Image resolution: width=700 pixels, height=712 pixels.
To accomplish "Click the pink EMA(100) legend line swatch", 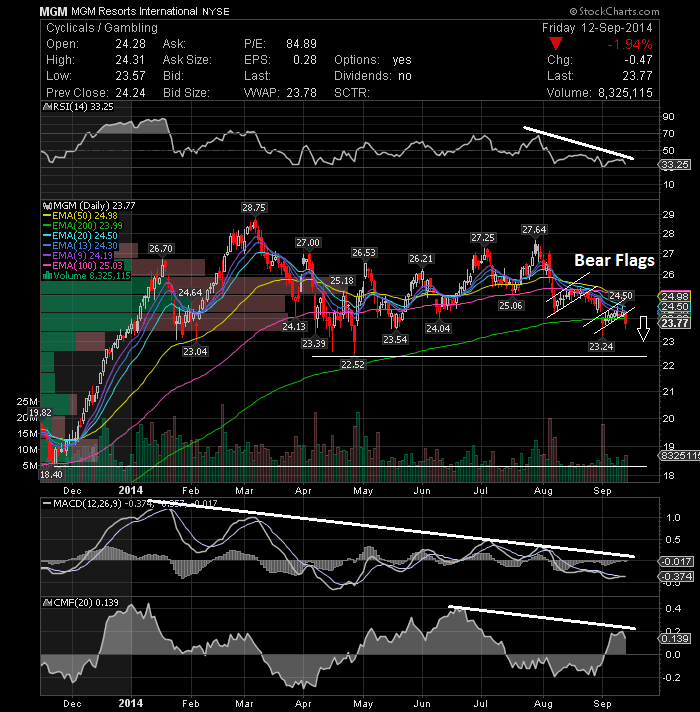I will pyautogui.click(x=47, y=266).
